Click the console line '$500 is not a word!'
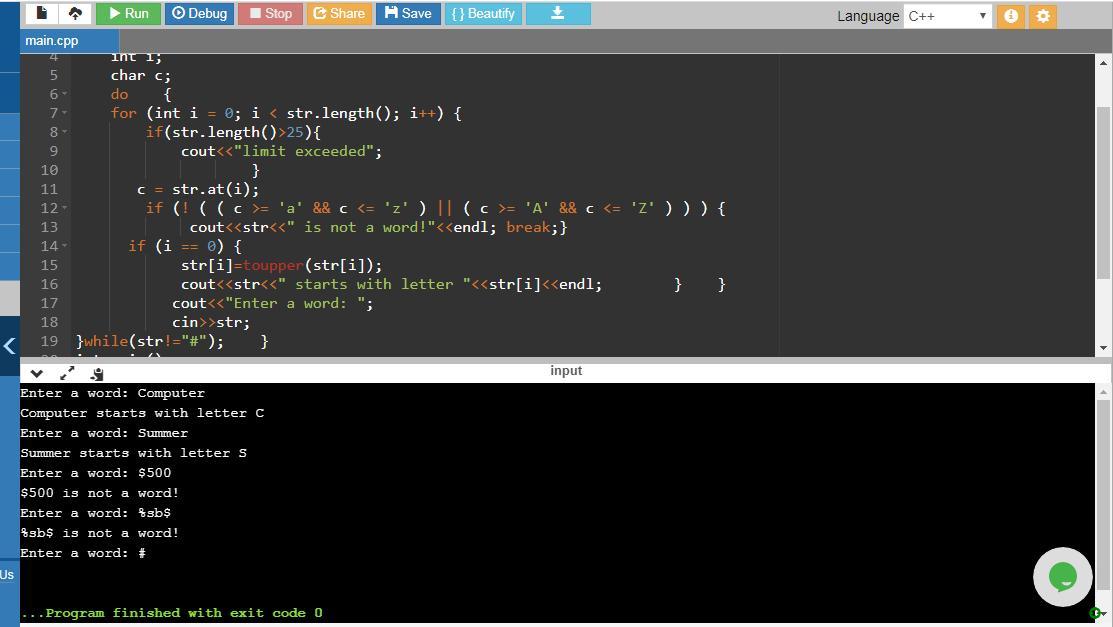1113x627 pixels. click(99, 493)
